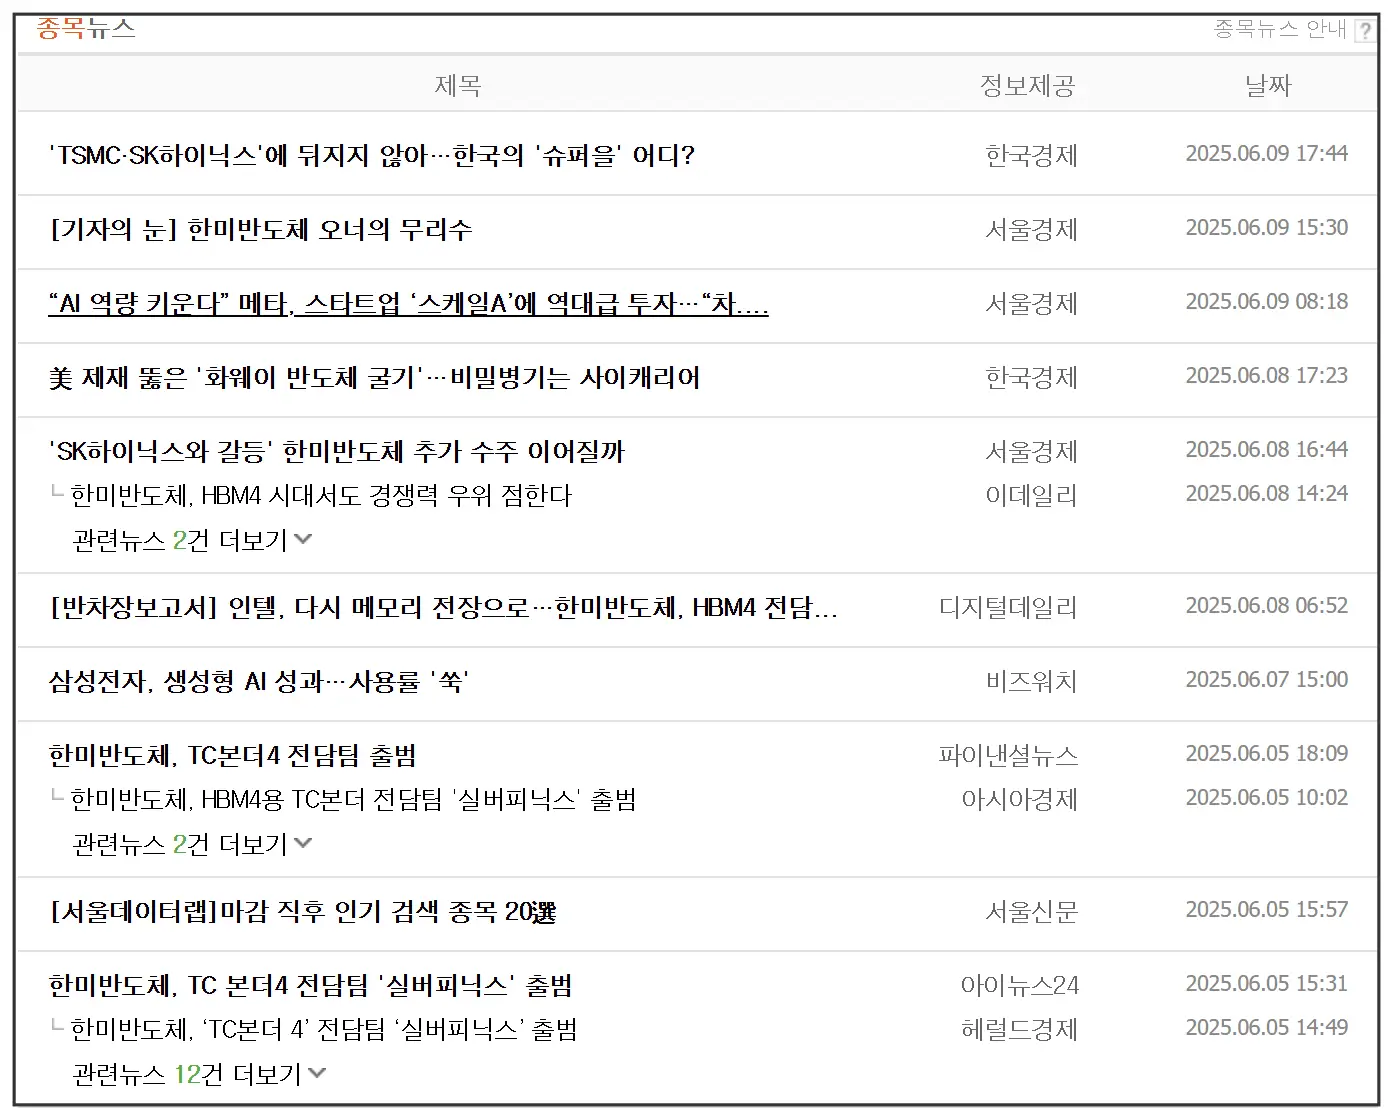Click date 2025.06.09 08:18
The width and height of the screenshot is (1393, 1119).
tap(1267, 302)
